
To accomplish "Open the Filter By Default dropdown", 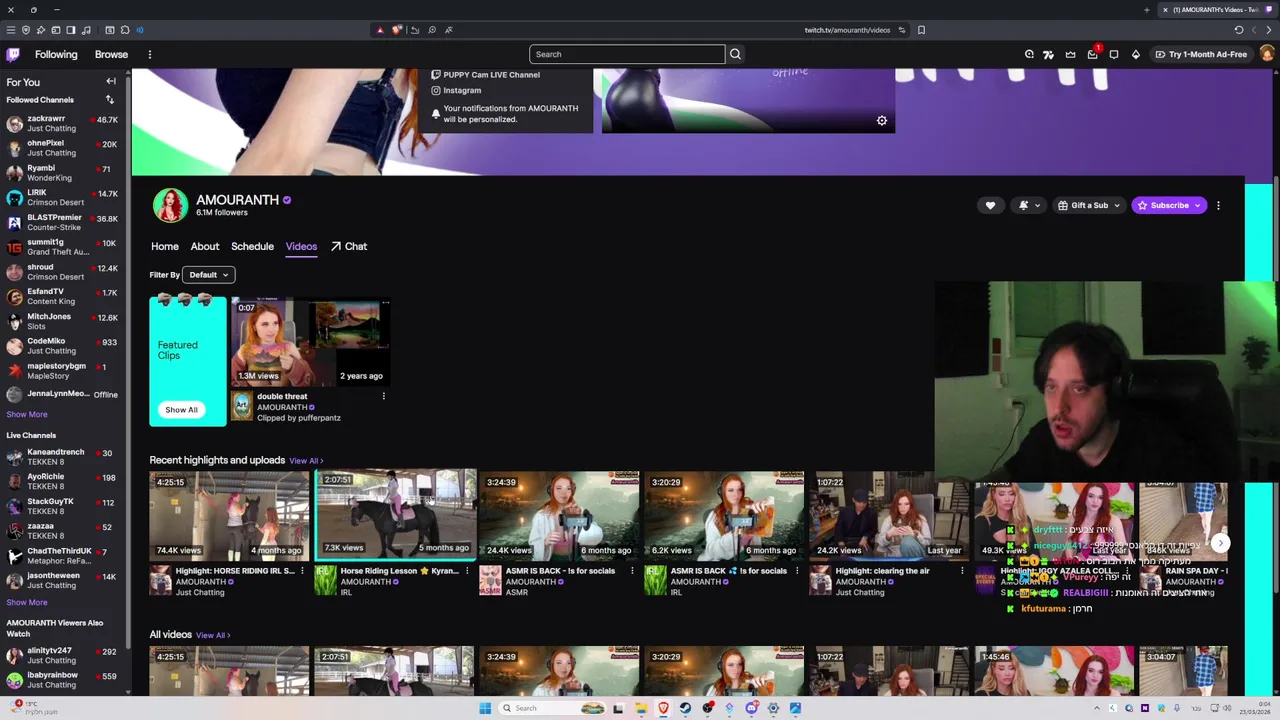I will point(209,275).
